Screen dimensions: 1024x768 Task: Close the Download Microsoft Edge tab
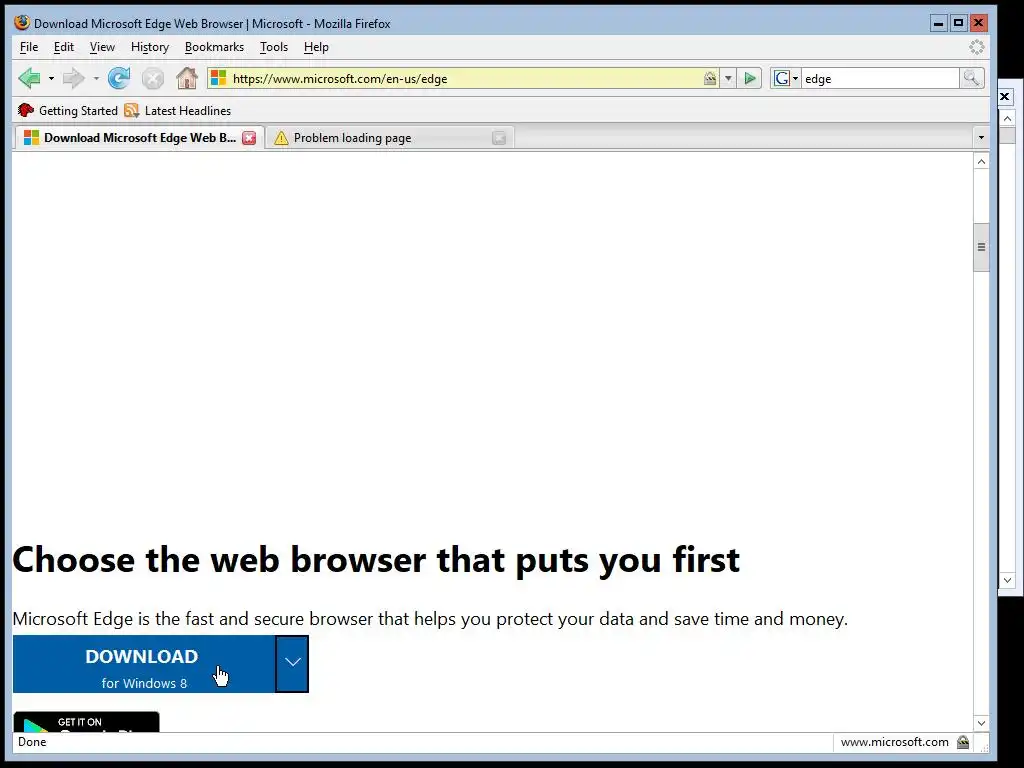click(249, 138)
